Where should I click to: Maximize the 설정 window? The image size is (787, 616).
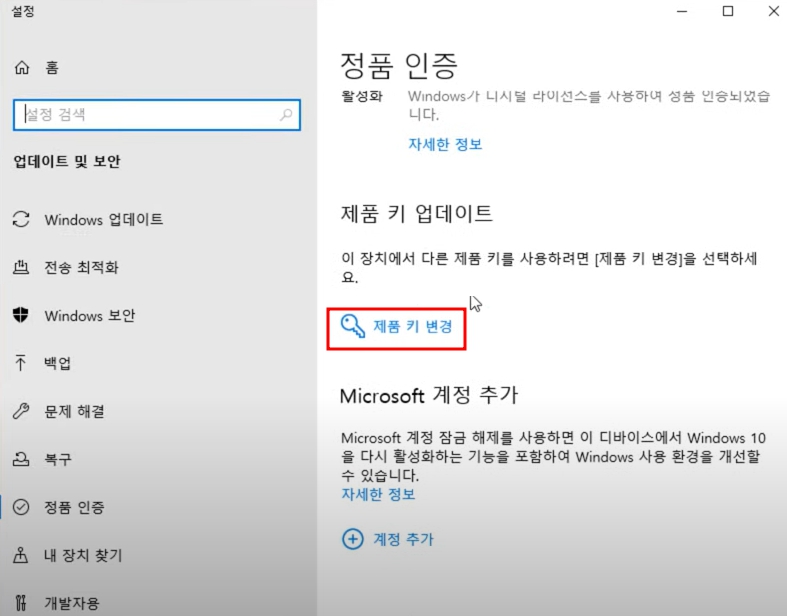(728, 11)
